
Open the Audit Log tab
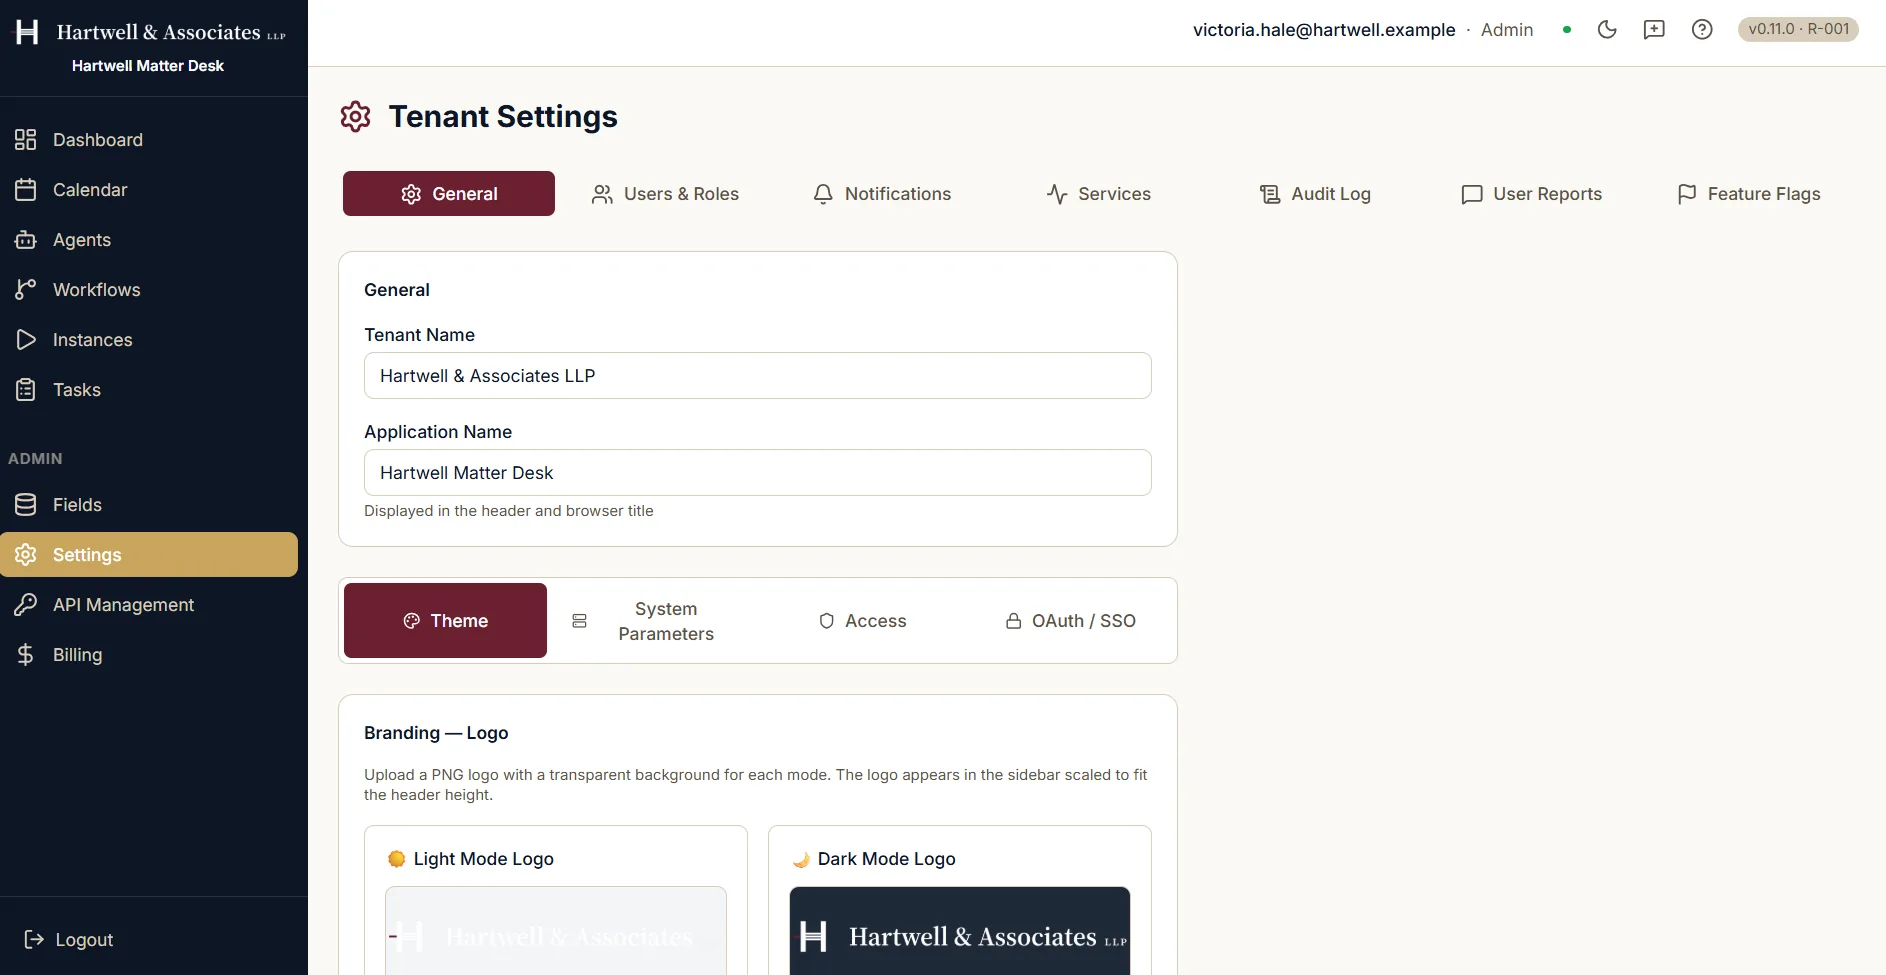pos(1315,194)
